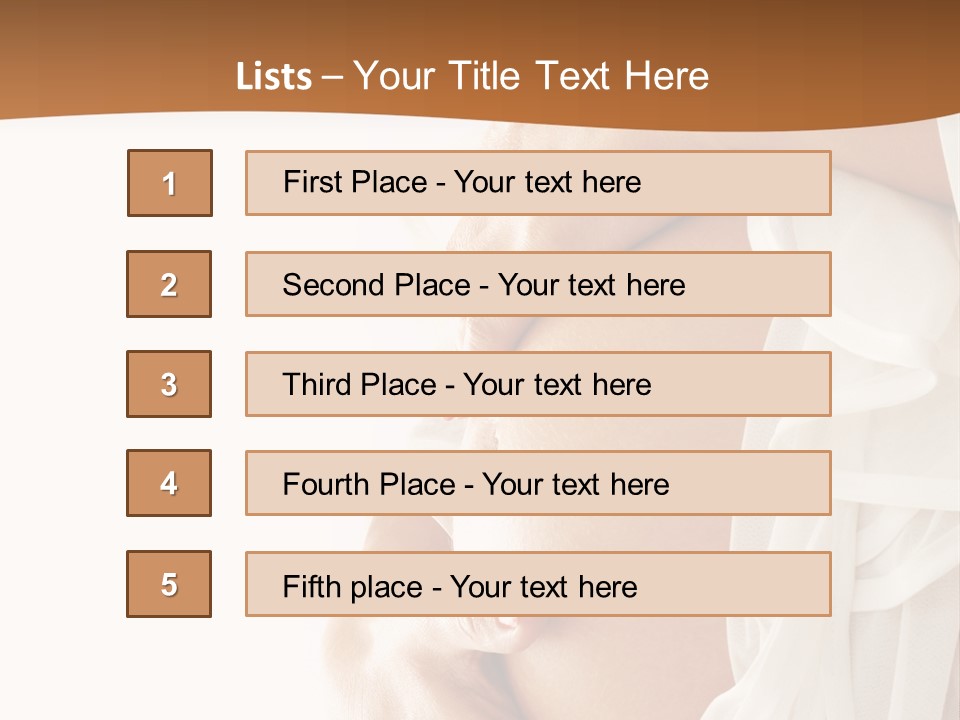Click the word Third in the list
960x720 pixels.
[316, 384]
